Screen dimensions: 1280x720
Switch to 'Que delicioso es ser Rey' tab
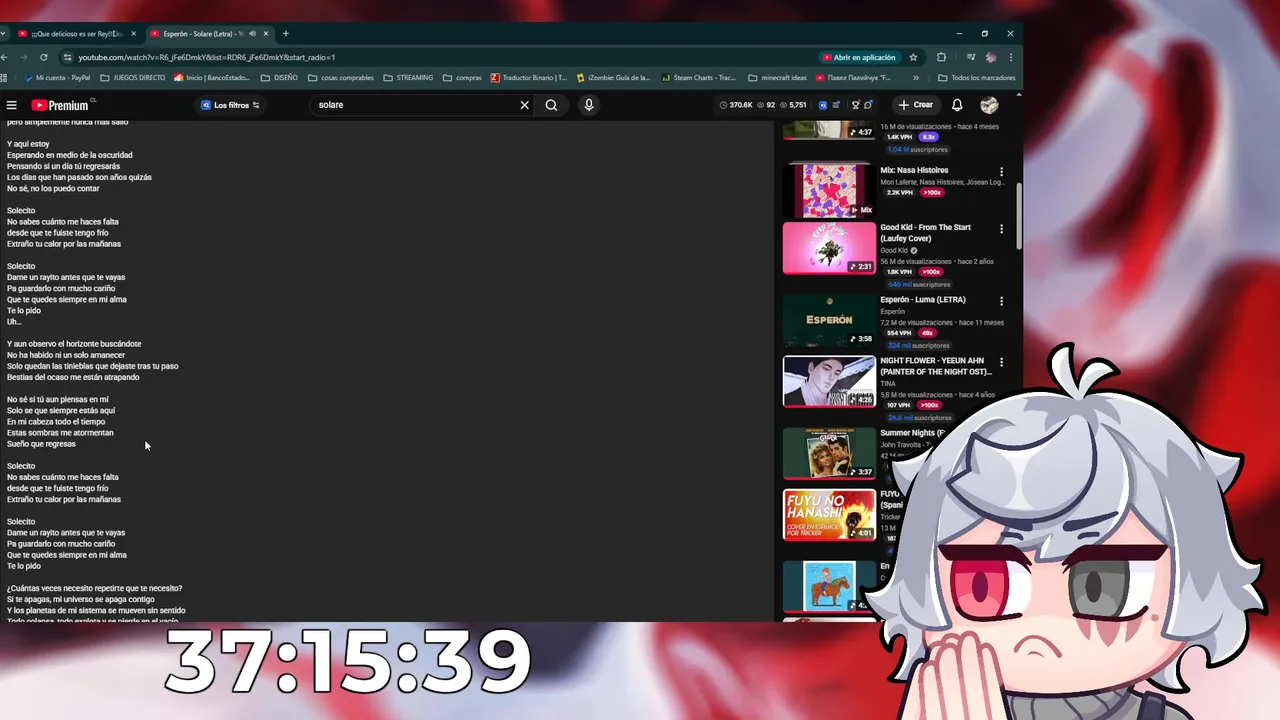(x=75, y=33)
